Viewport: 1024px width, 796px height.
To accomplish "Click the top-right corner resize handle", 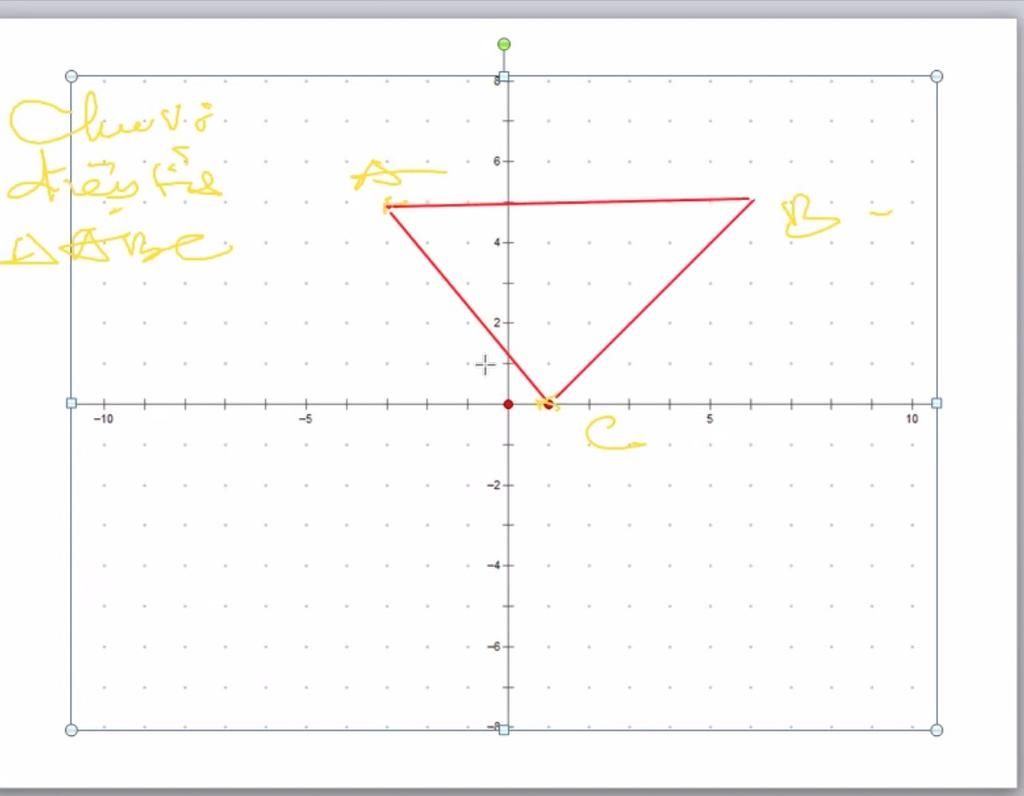I will (x=936, y=76).
